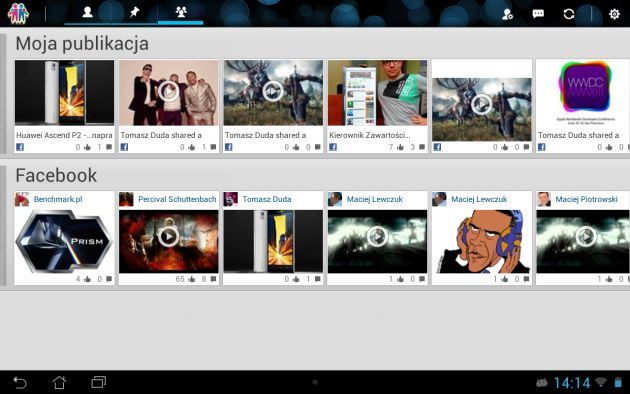
Task: Like Percival Schuttenbach post with 65 likes
Action: click(191, 279)
